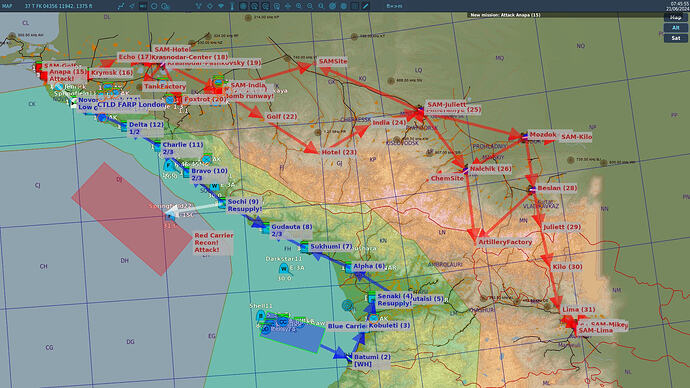Click the Foxtrot (20) label
Screen dimensions: 690x388
click(205, 99)
